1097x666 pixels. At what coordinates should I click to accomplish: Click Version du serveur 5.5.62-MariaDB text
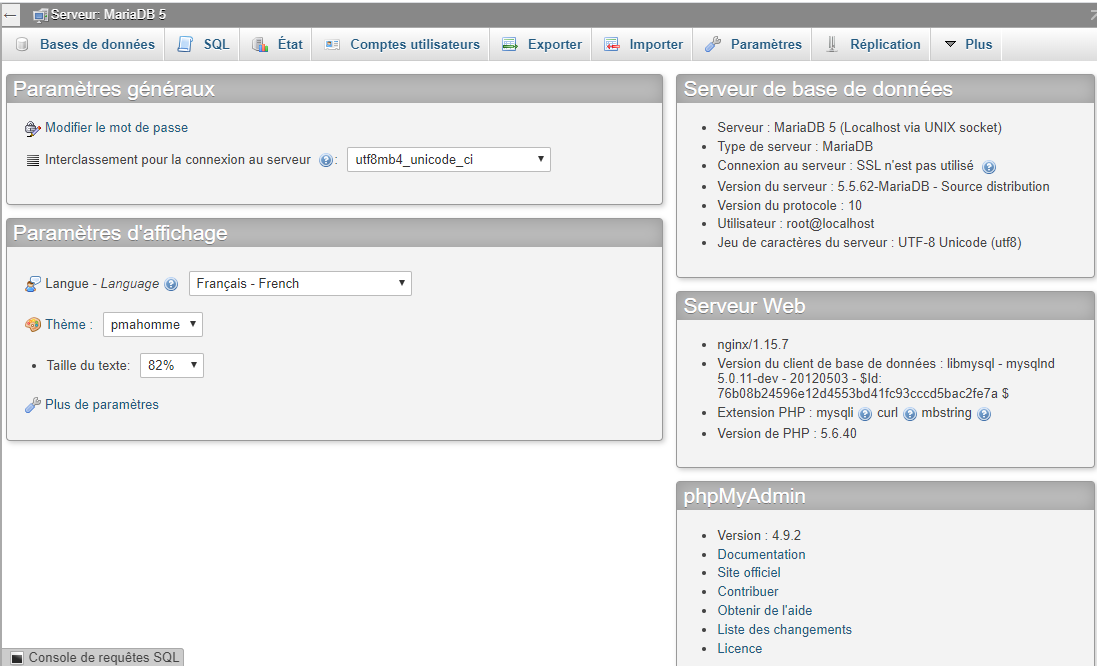(883, 186)
